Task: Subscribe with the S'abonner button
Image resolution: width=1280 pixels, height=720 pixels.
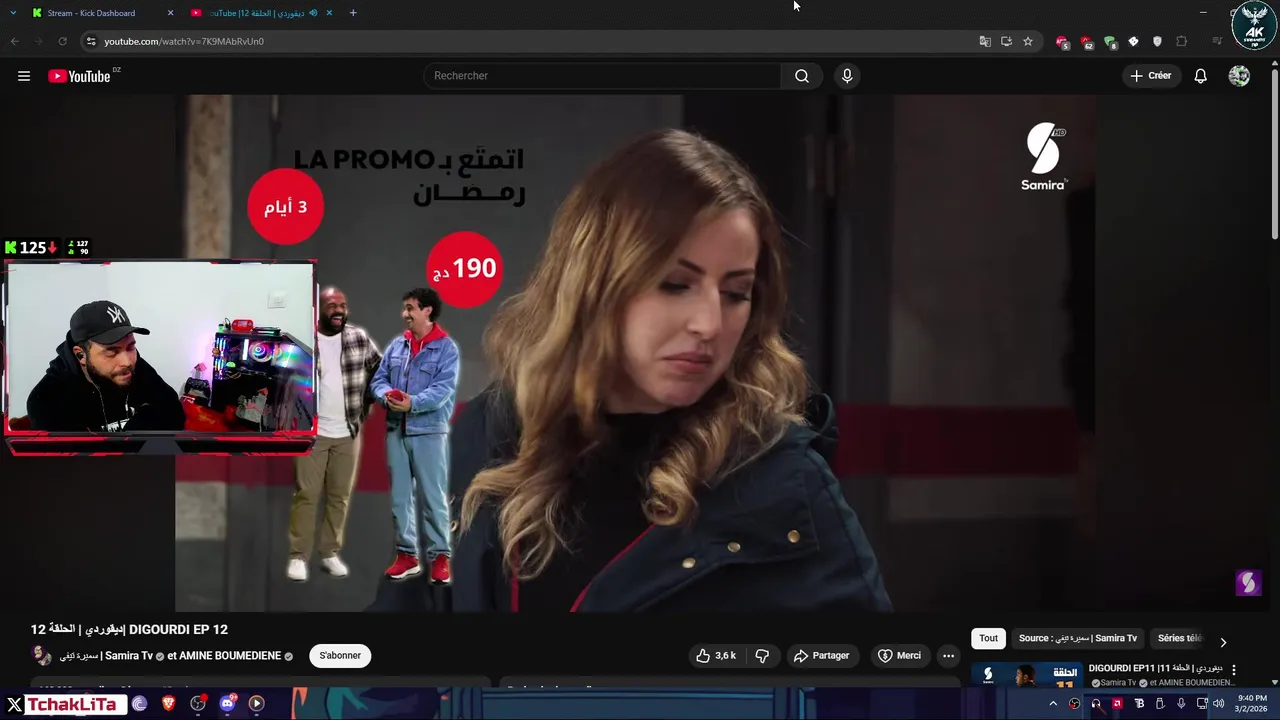Action: (340, 656)
